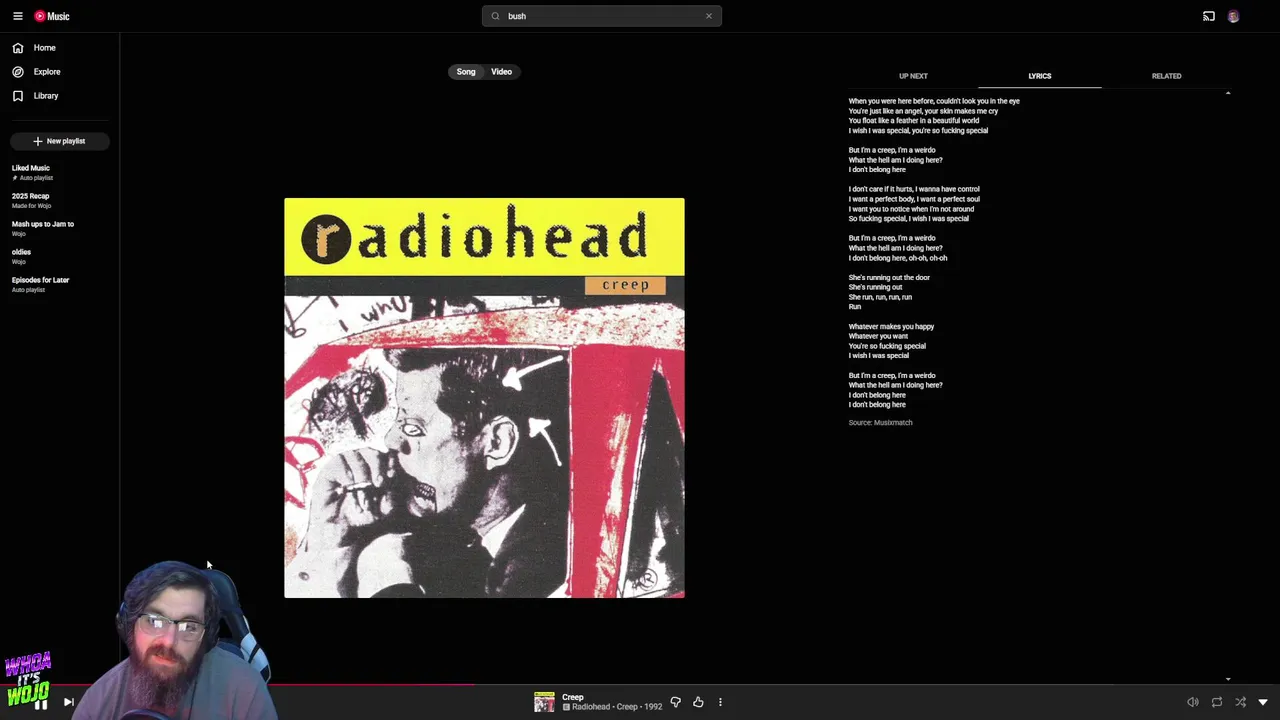The height and width of the screenshot is (720, 1280).
Task: Open the cast to device icon
Action: [x=1209, y=16]
